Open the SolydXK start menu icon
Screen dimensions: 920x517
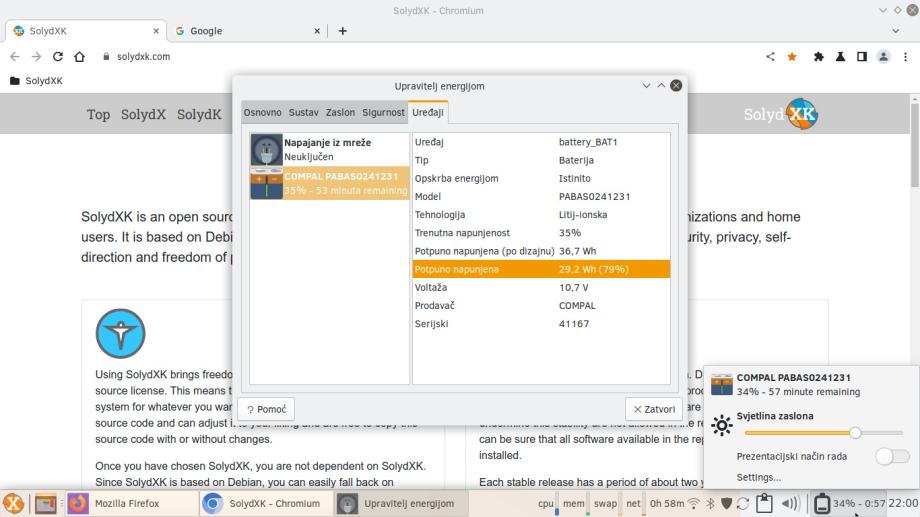tap(13, 504)
